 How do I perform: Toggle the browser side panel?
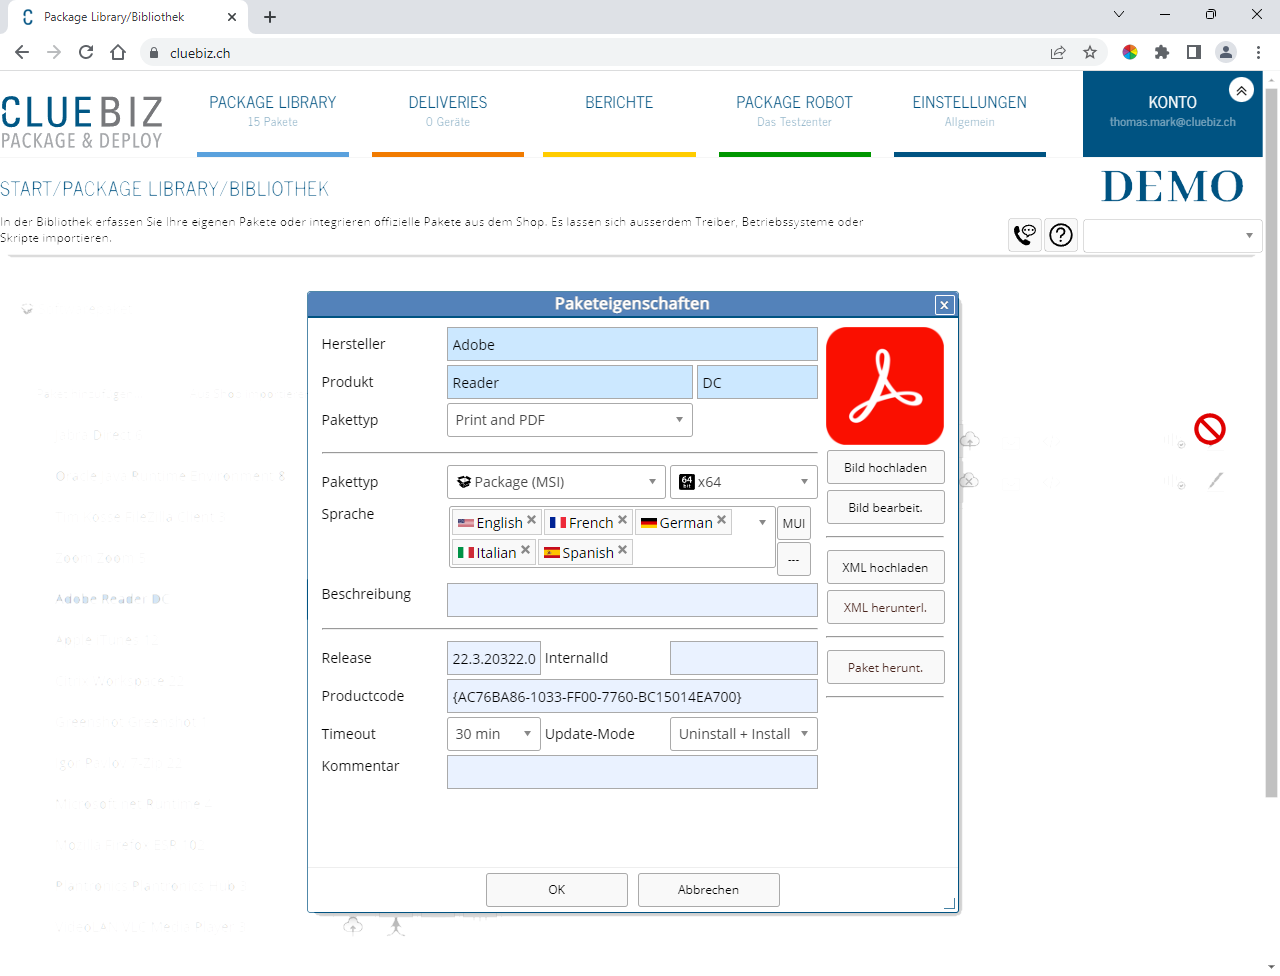pos(1194,52)
